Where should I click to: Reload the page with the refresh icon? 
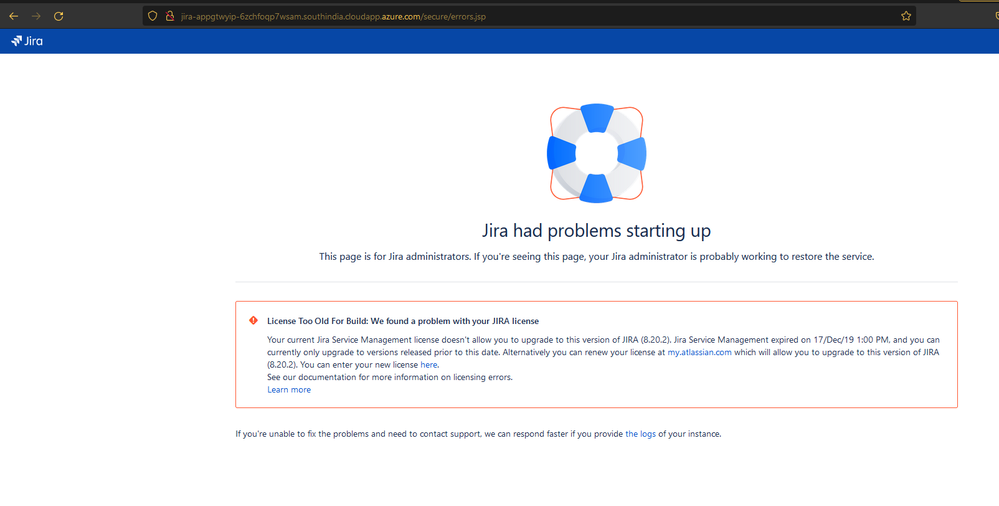pos(59,16)
